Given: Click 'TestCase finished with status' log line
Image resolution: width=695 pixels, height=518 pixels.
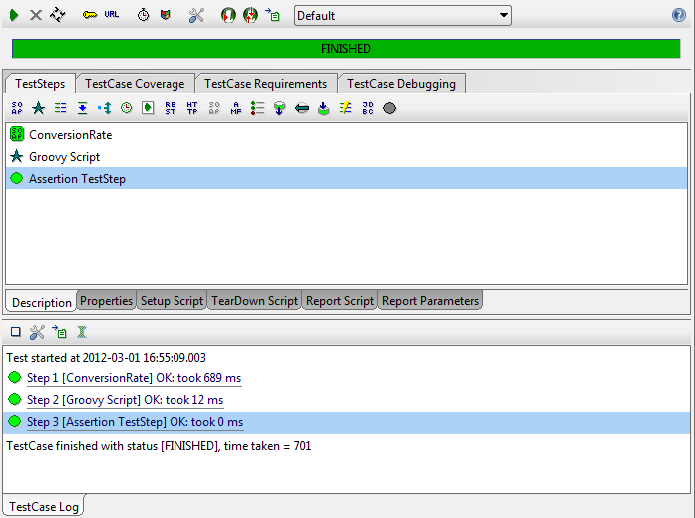Looking at the screenshot, I should (x=159, y=446).
